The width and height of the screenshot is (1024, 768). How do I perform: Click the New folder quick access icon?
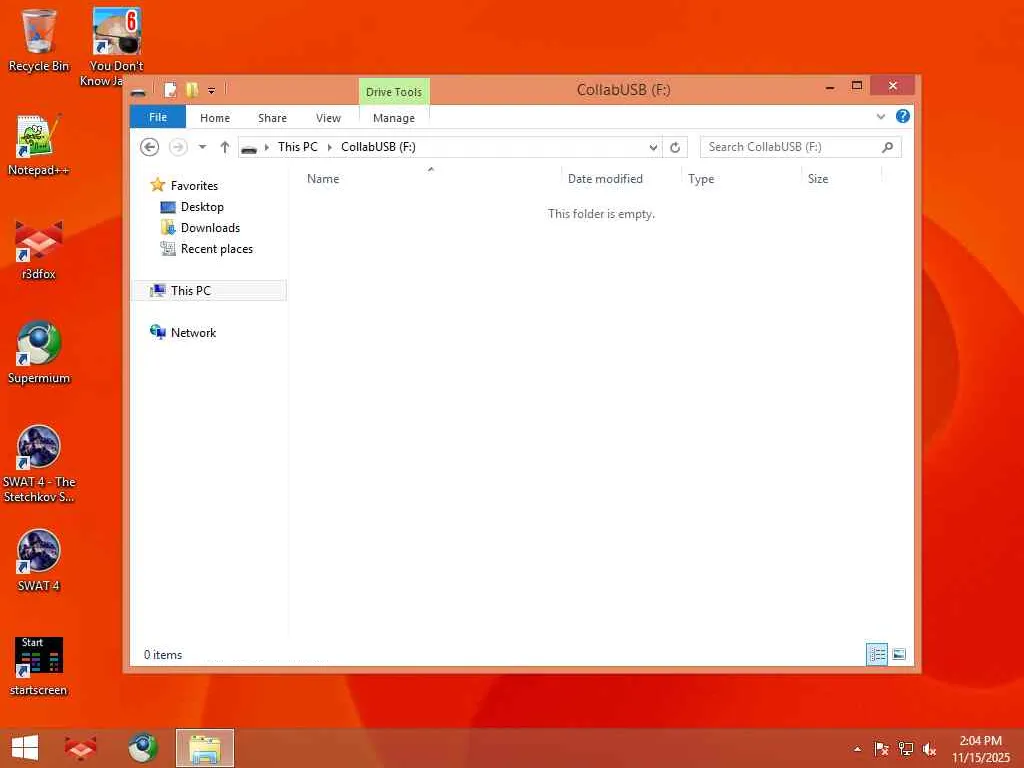pyautogui.click(x=191, y=90)
